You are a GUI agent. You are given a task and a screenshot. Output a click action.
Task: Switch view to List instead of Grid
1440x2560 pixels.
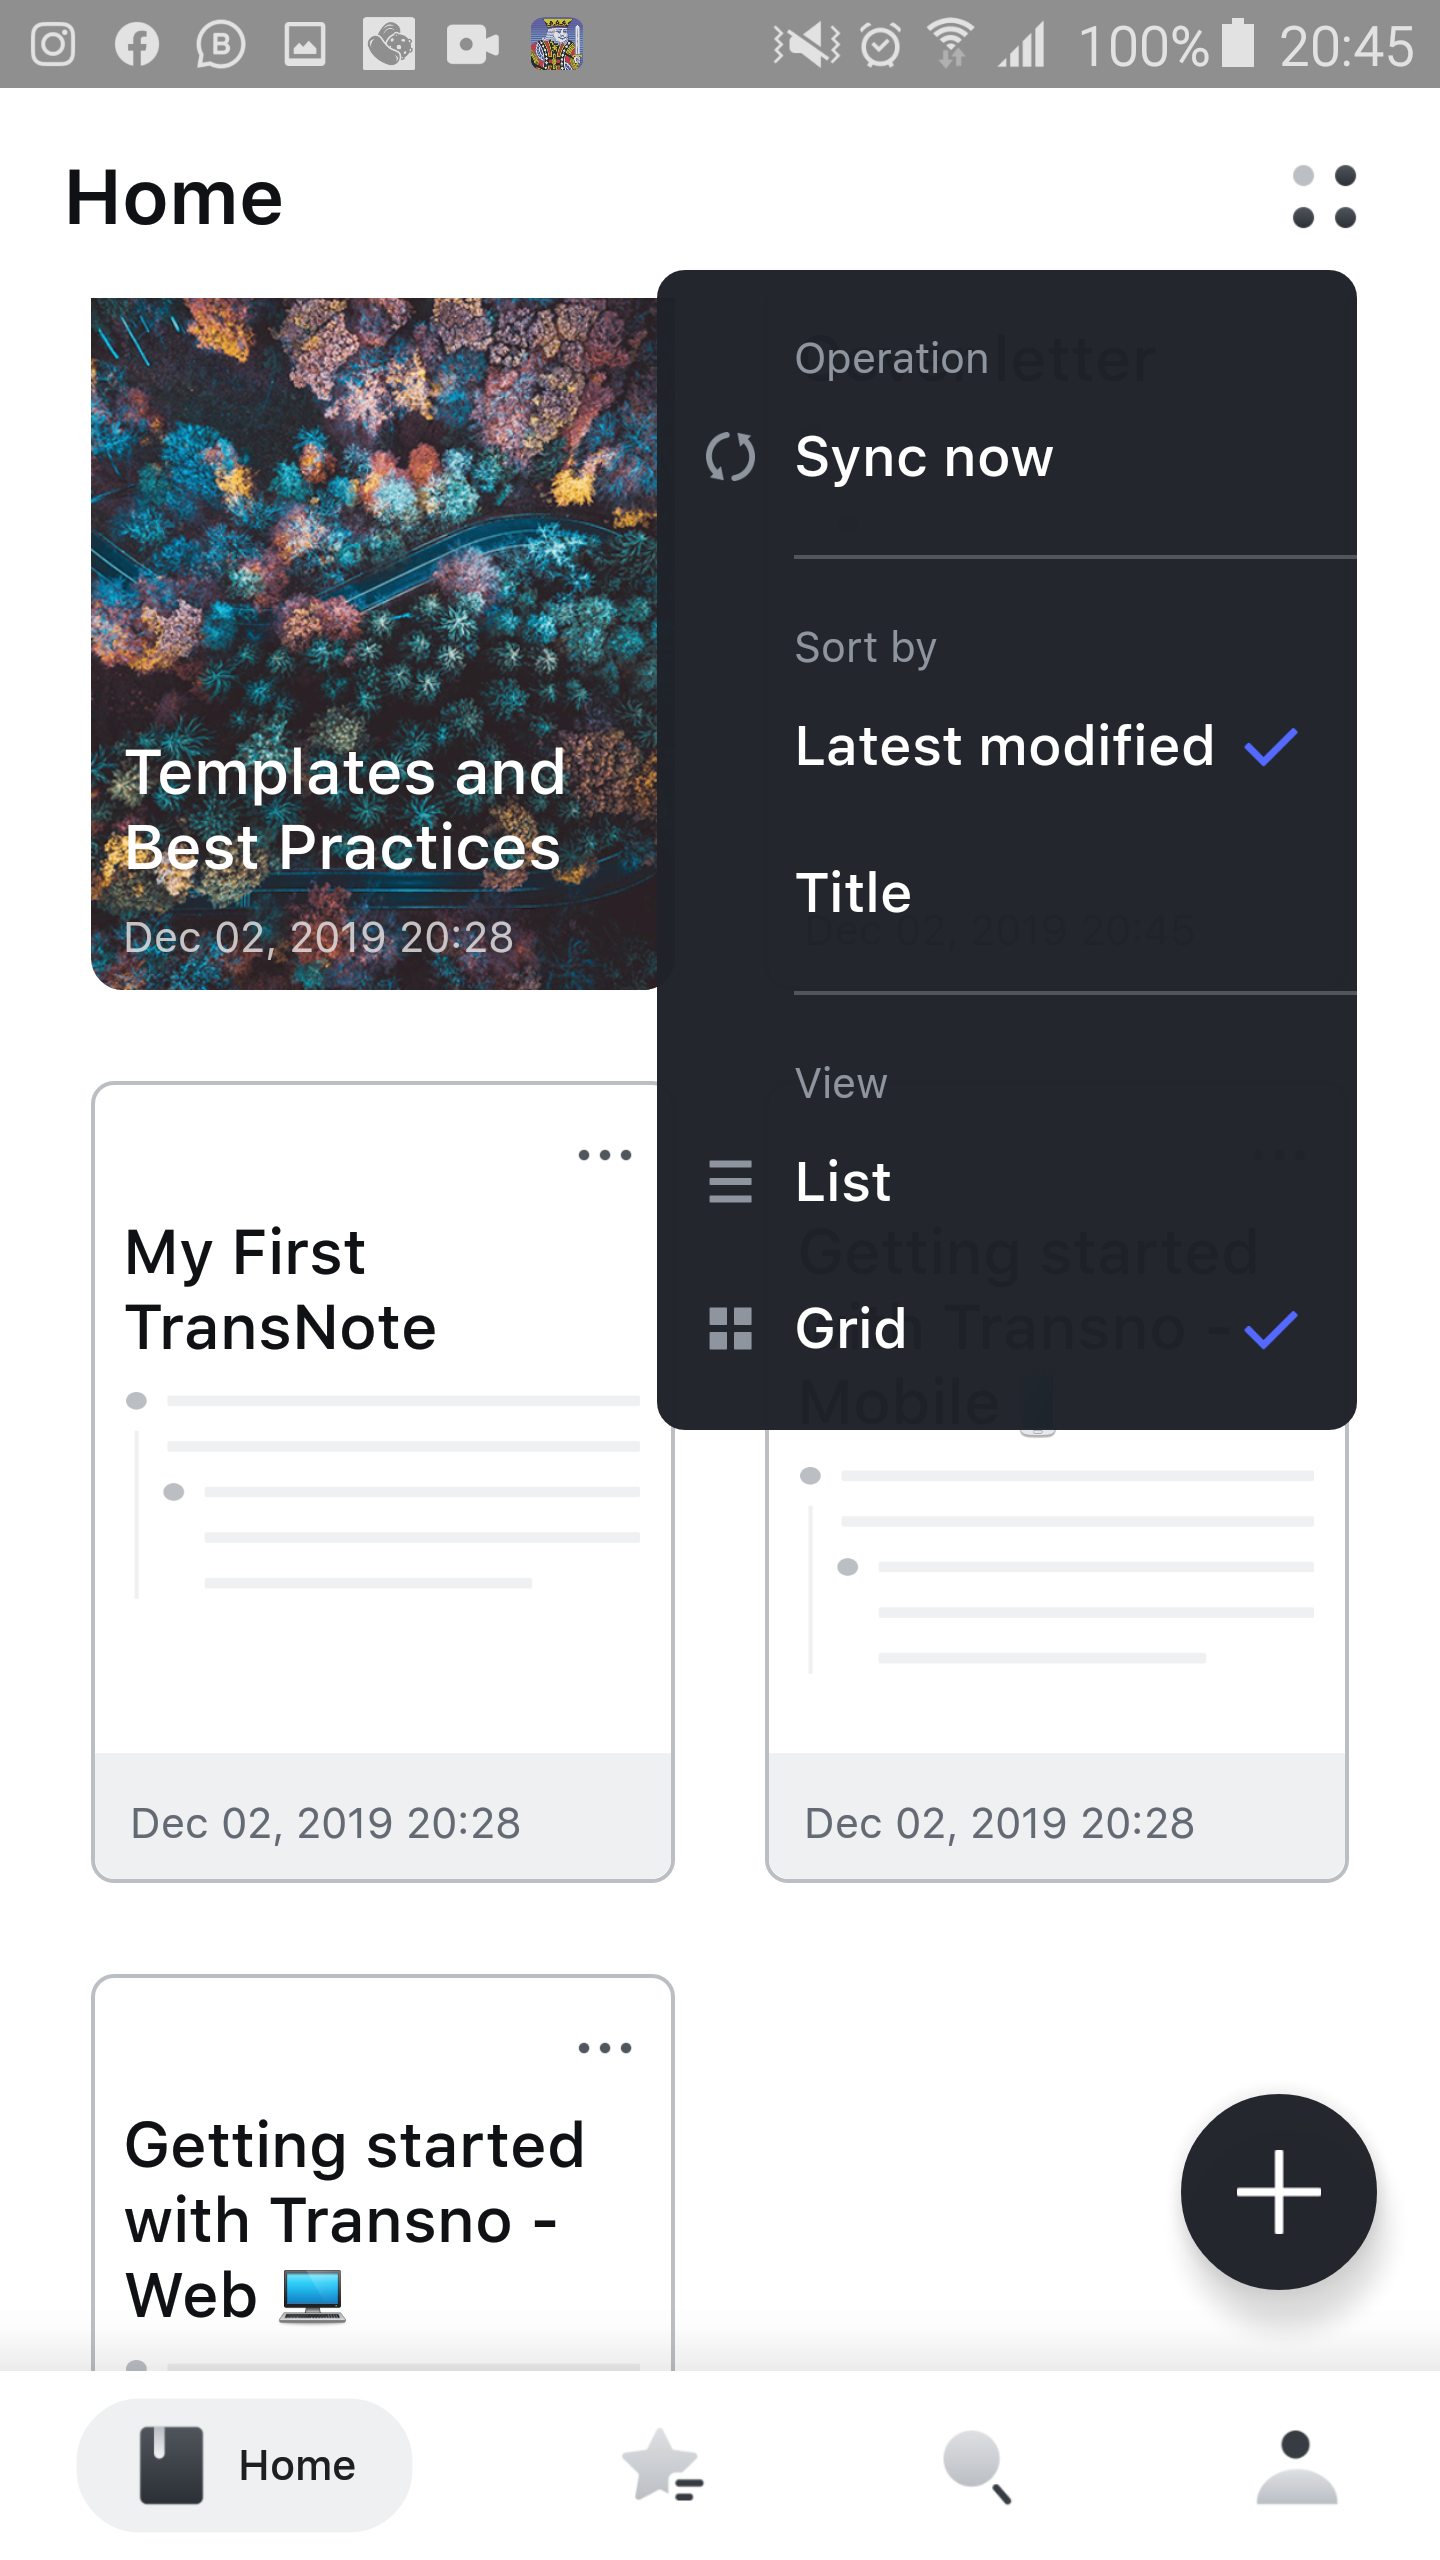843,1182
